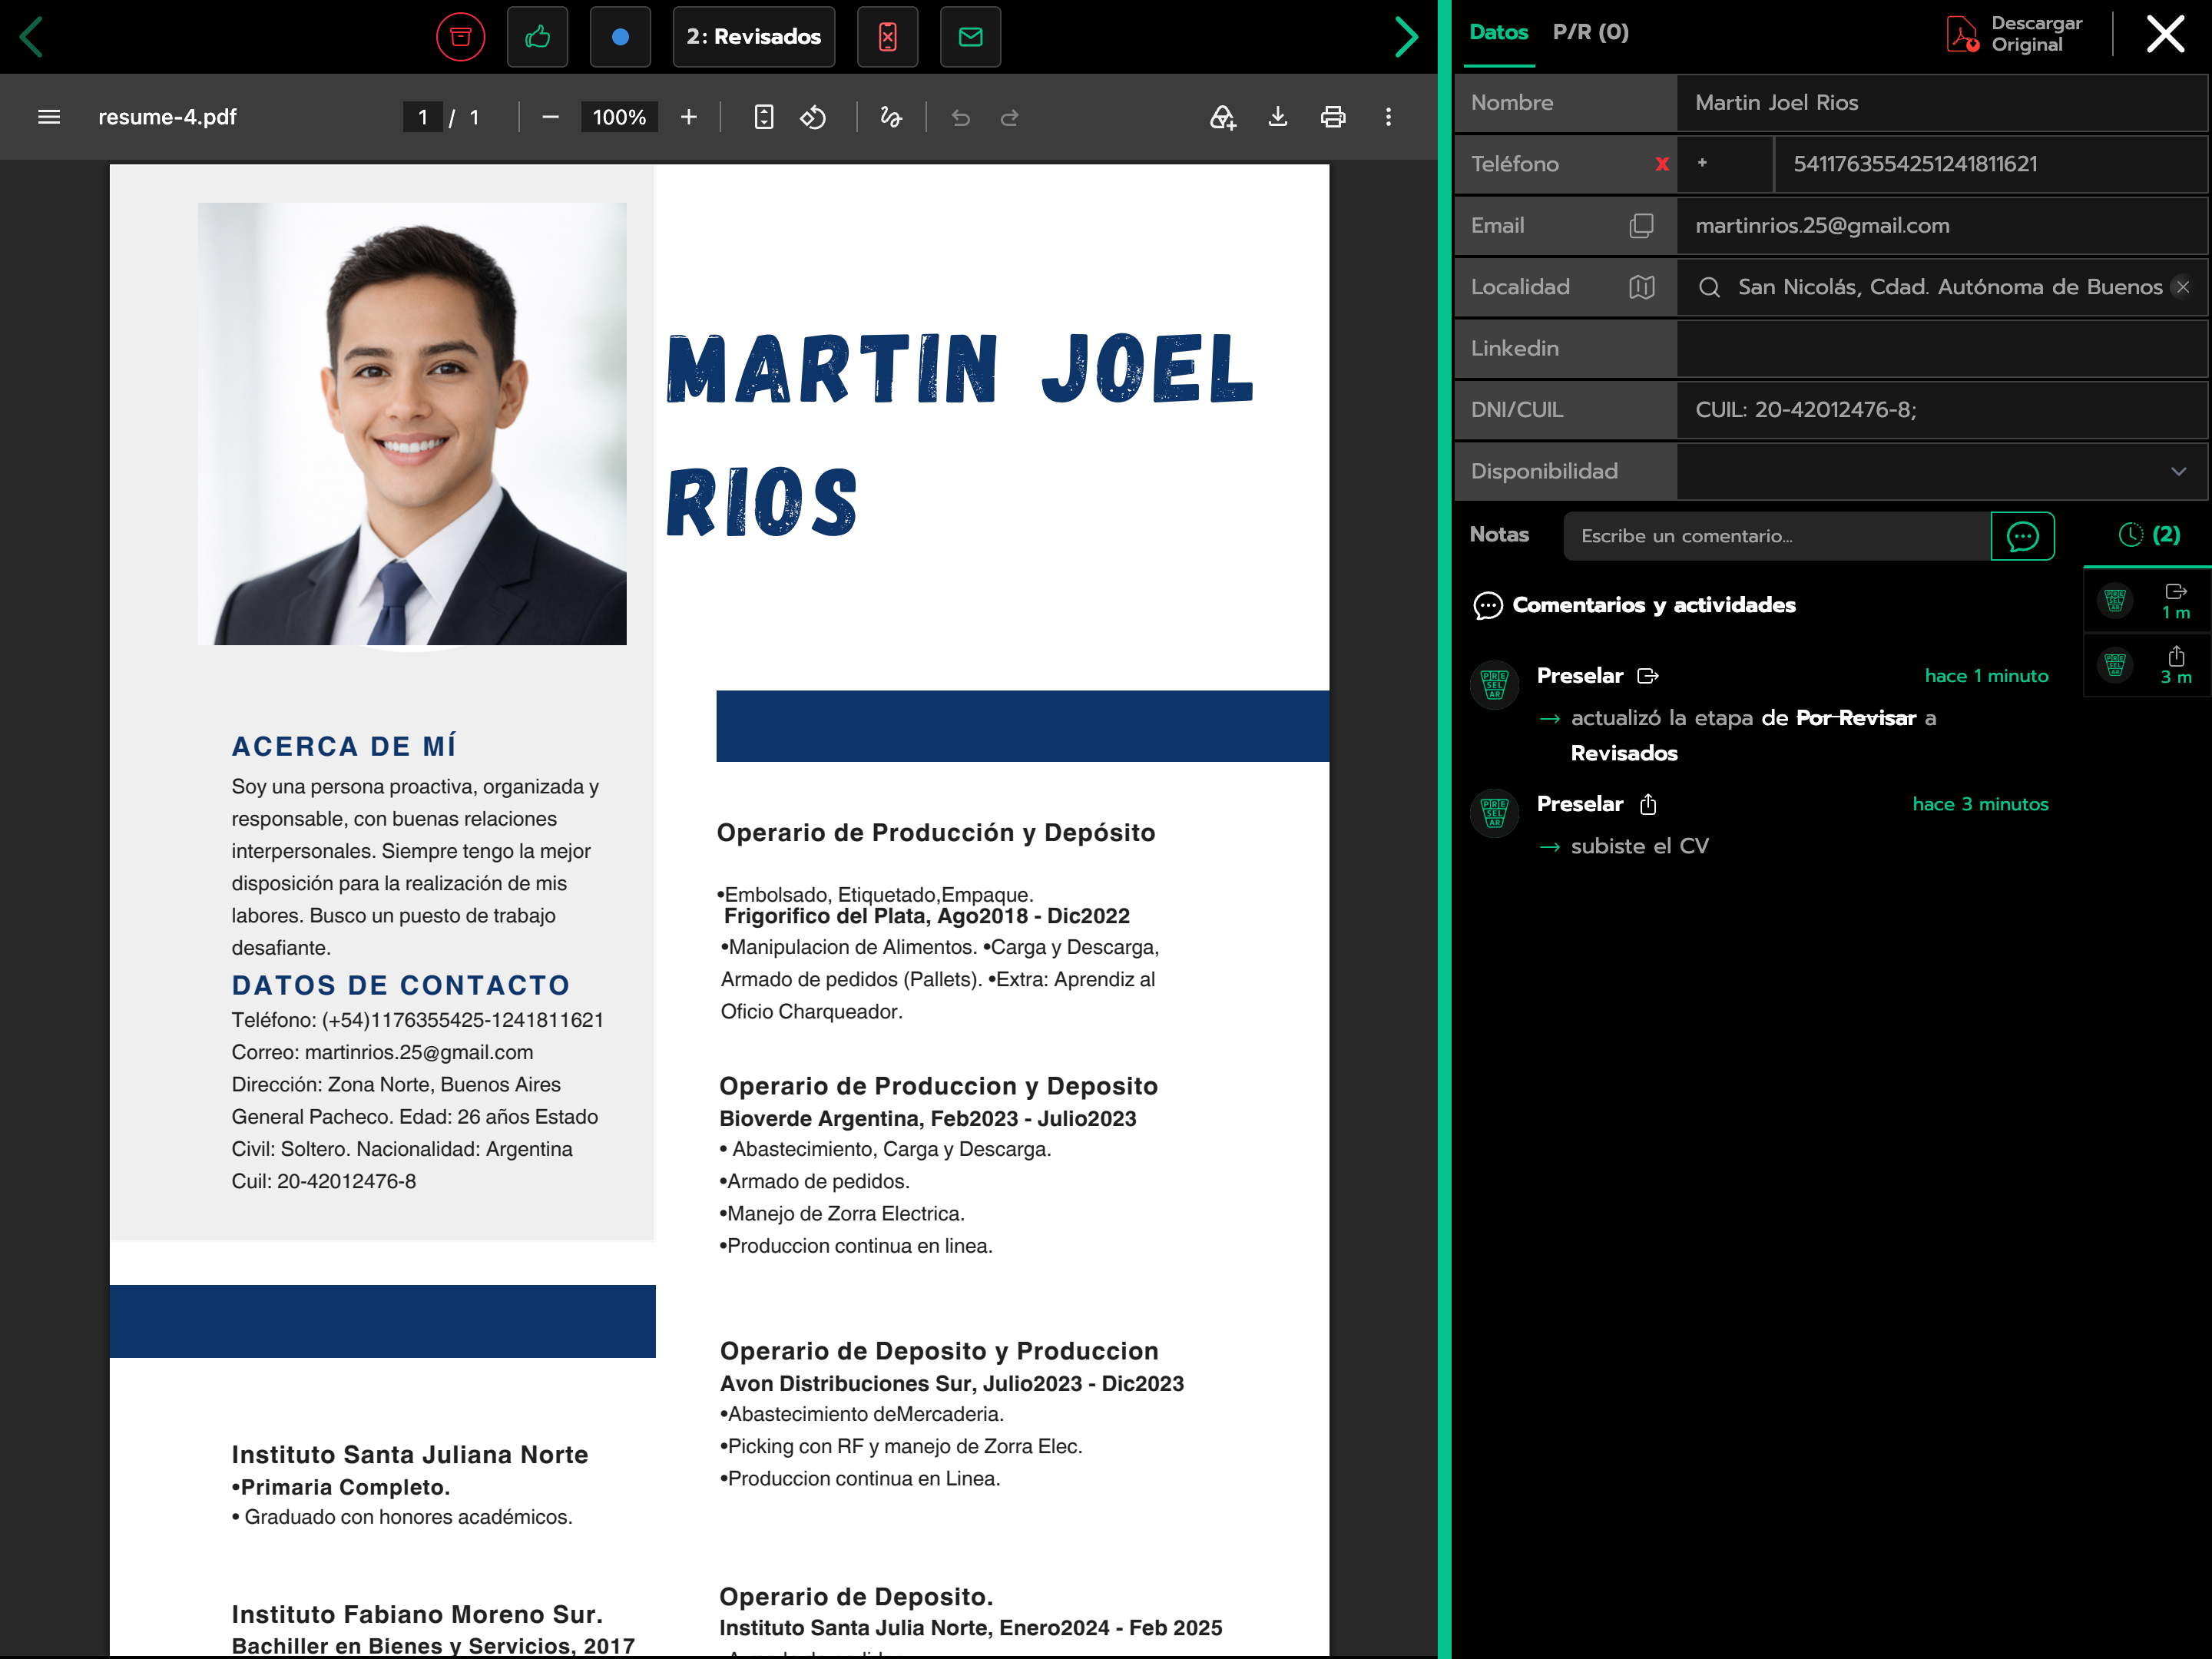Clear the Localidad value with its x

point(2183,287)
